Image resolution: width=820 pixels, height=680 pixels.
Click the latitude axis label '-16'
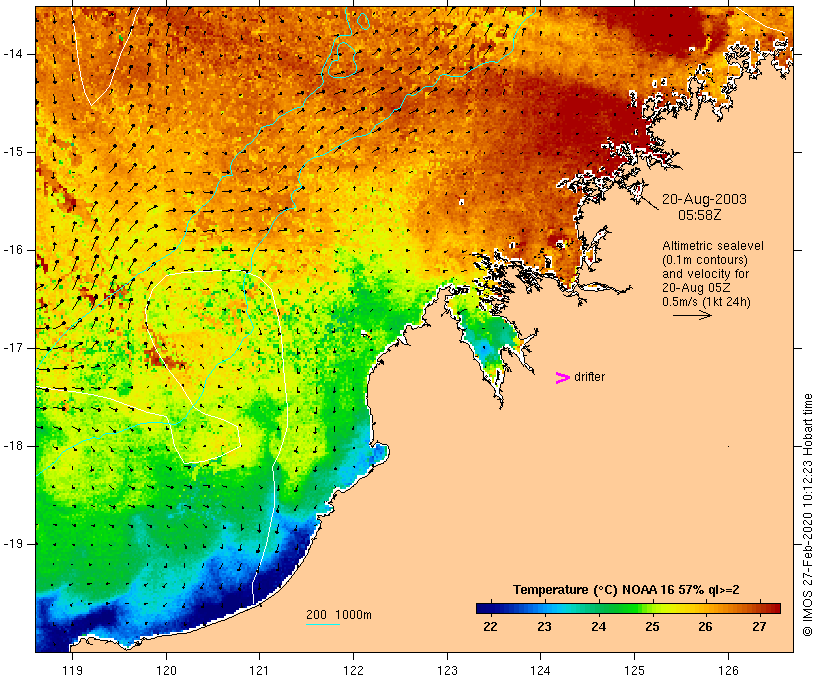tap(13, 250)
